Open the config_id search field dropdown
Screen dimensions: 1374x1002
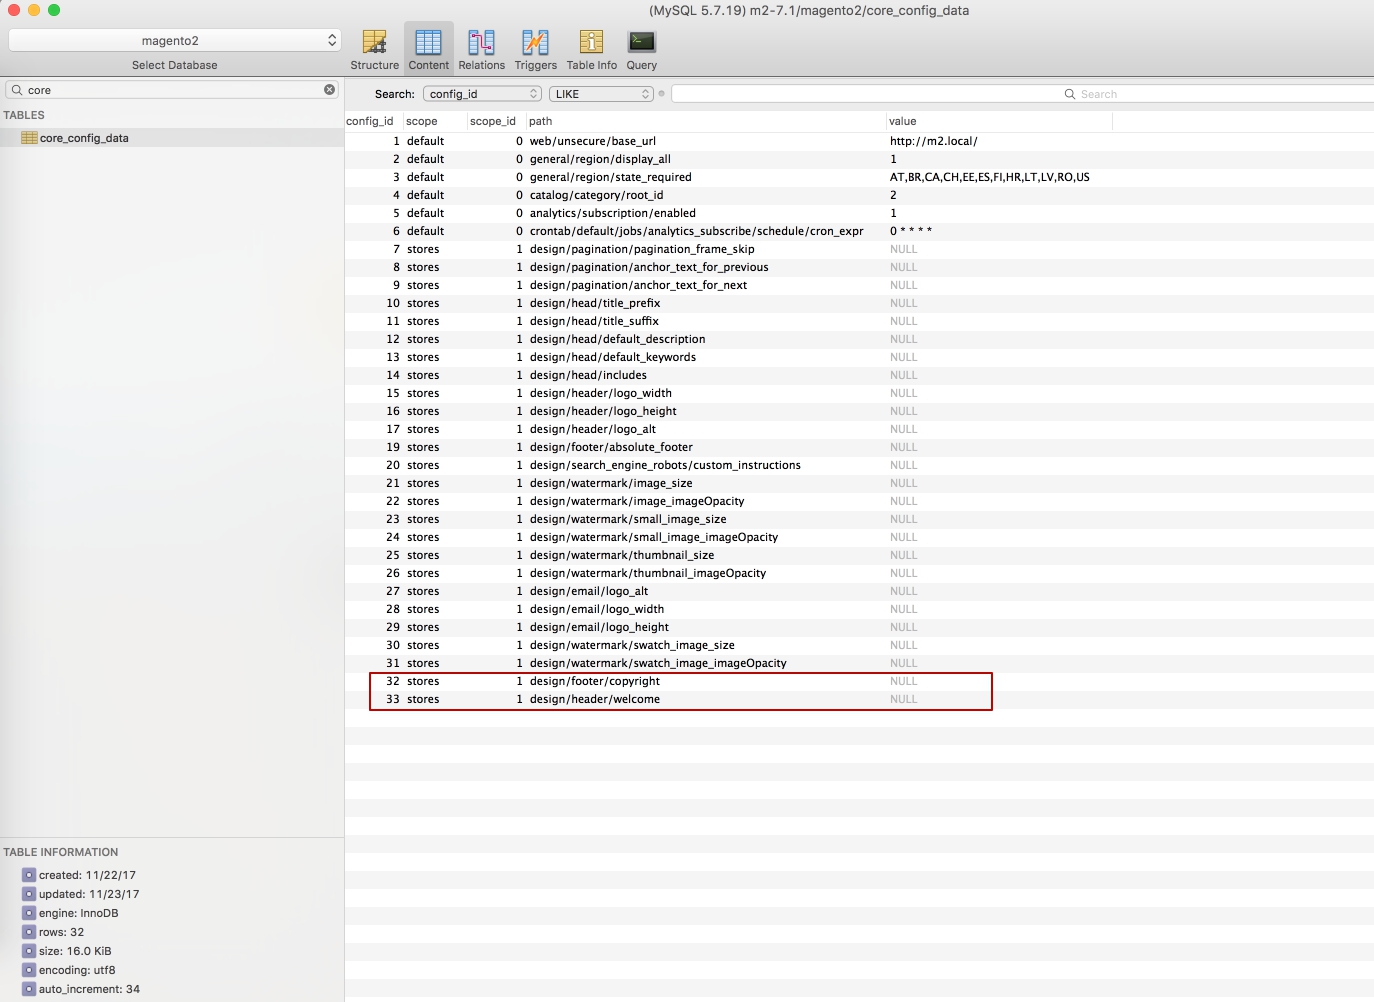coord(482,94)
